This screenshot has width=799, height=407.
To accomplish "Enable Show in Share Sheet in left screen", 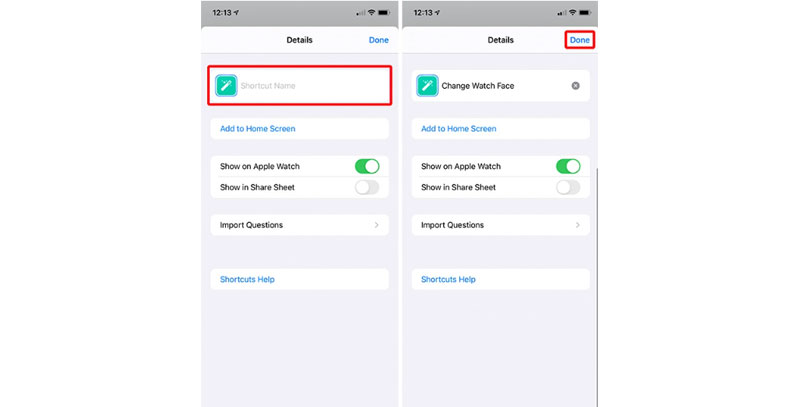I will tap(367, 187).
